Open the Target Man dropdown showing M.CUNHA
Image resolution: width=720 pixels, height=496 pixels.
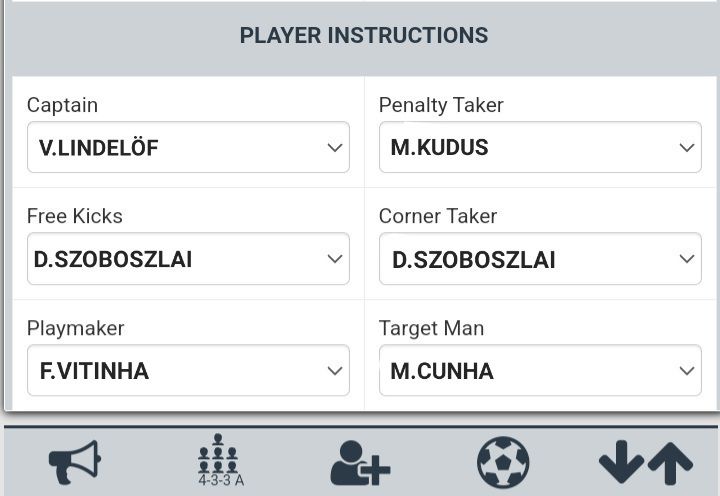(540, 371)
